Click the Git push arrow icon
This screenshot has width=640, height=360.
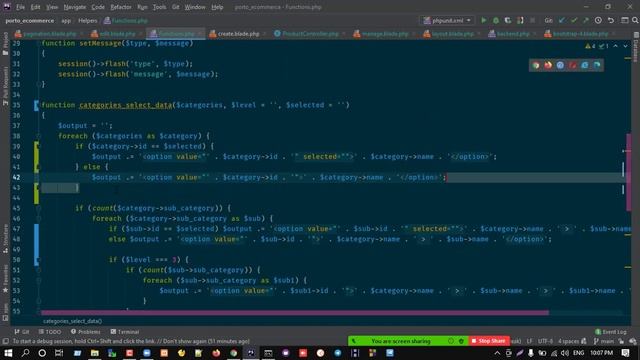(586, 20)
